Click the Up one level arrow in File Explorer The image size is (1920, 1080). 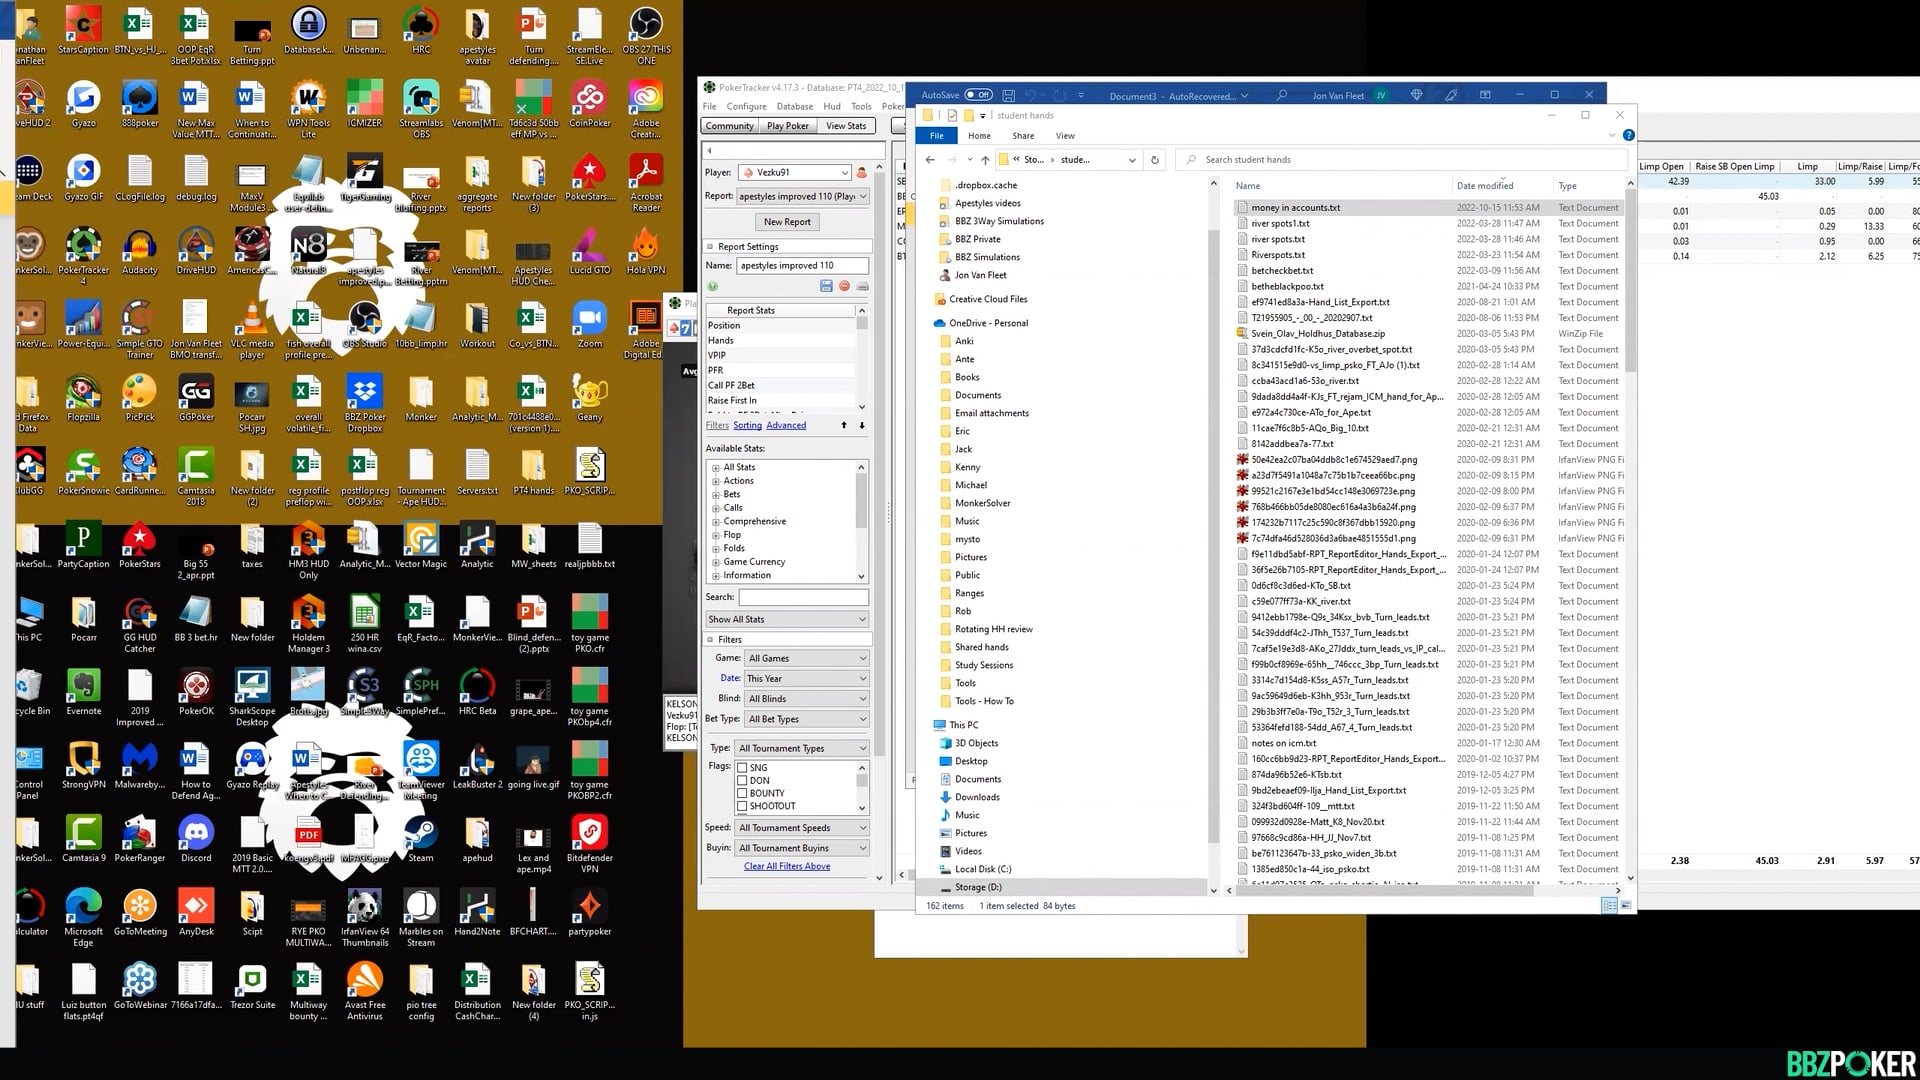(x=985, y=159)
